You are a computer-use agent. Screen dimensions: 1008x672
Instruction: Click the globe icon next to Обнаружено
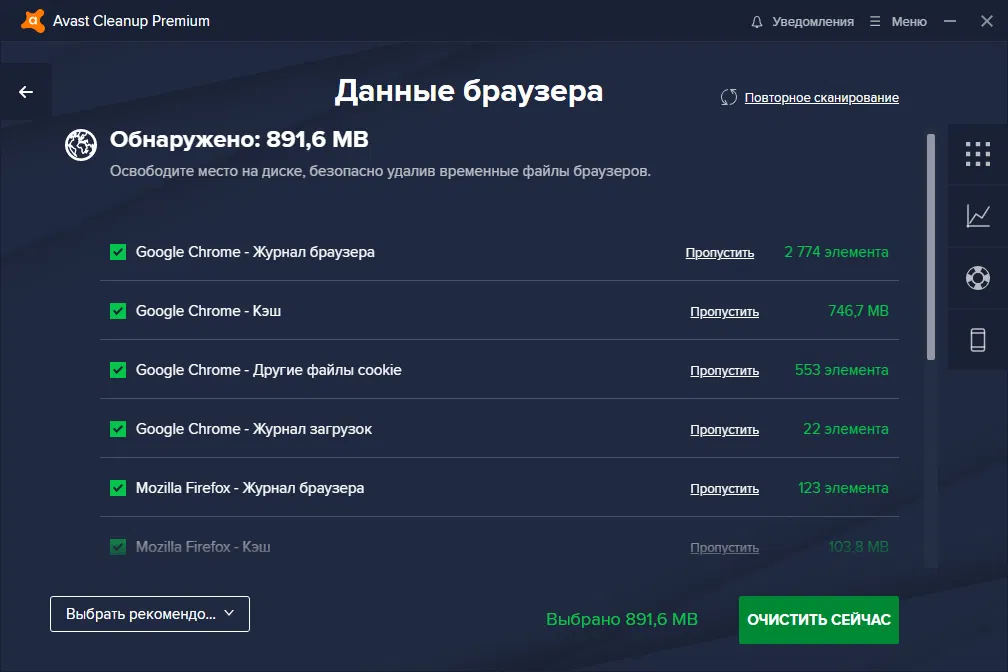click(x=79, y=146)
